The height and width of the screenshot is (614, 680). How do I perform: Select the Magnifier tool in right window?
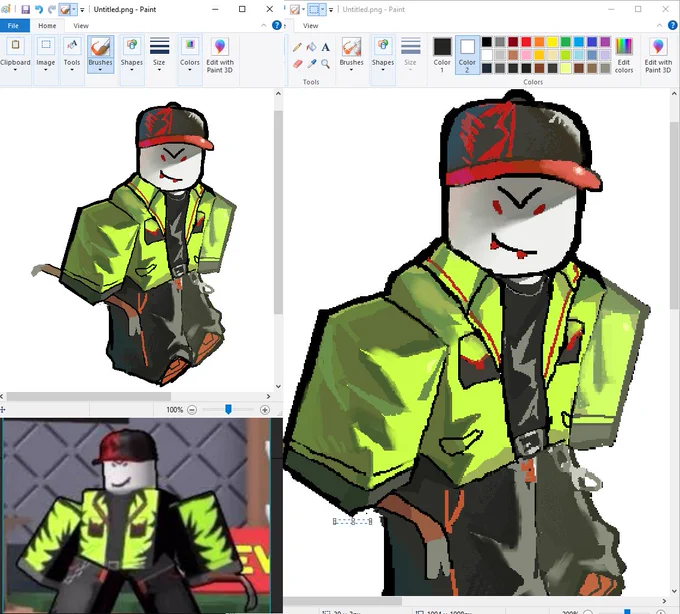pyautogui.click(x=325, y=64)
